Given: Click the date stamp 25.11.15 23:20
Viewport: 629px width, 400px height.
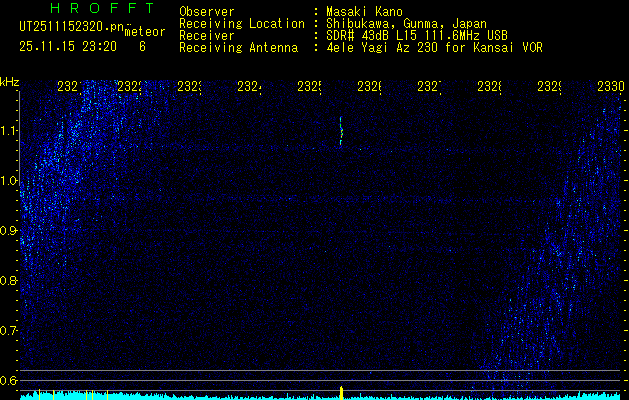Looking at the screenshot, I should (68, 47).
